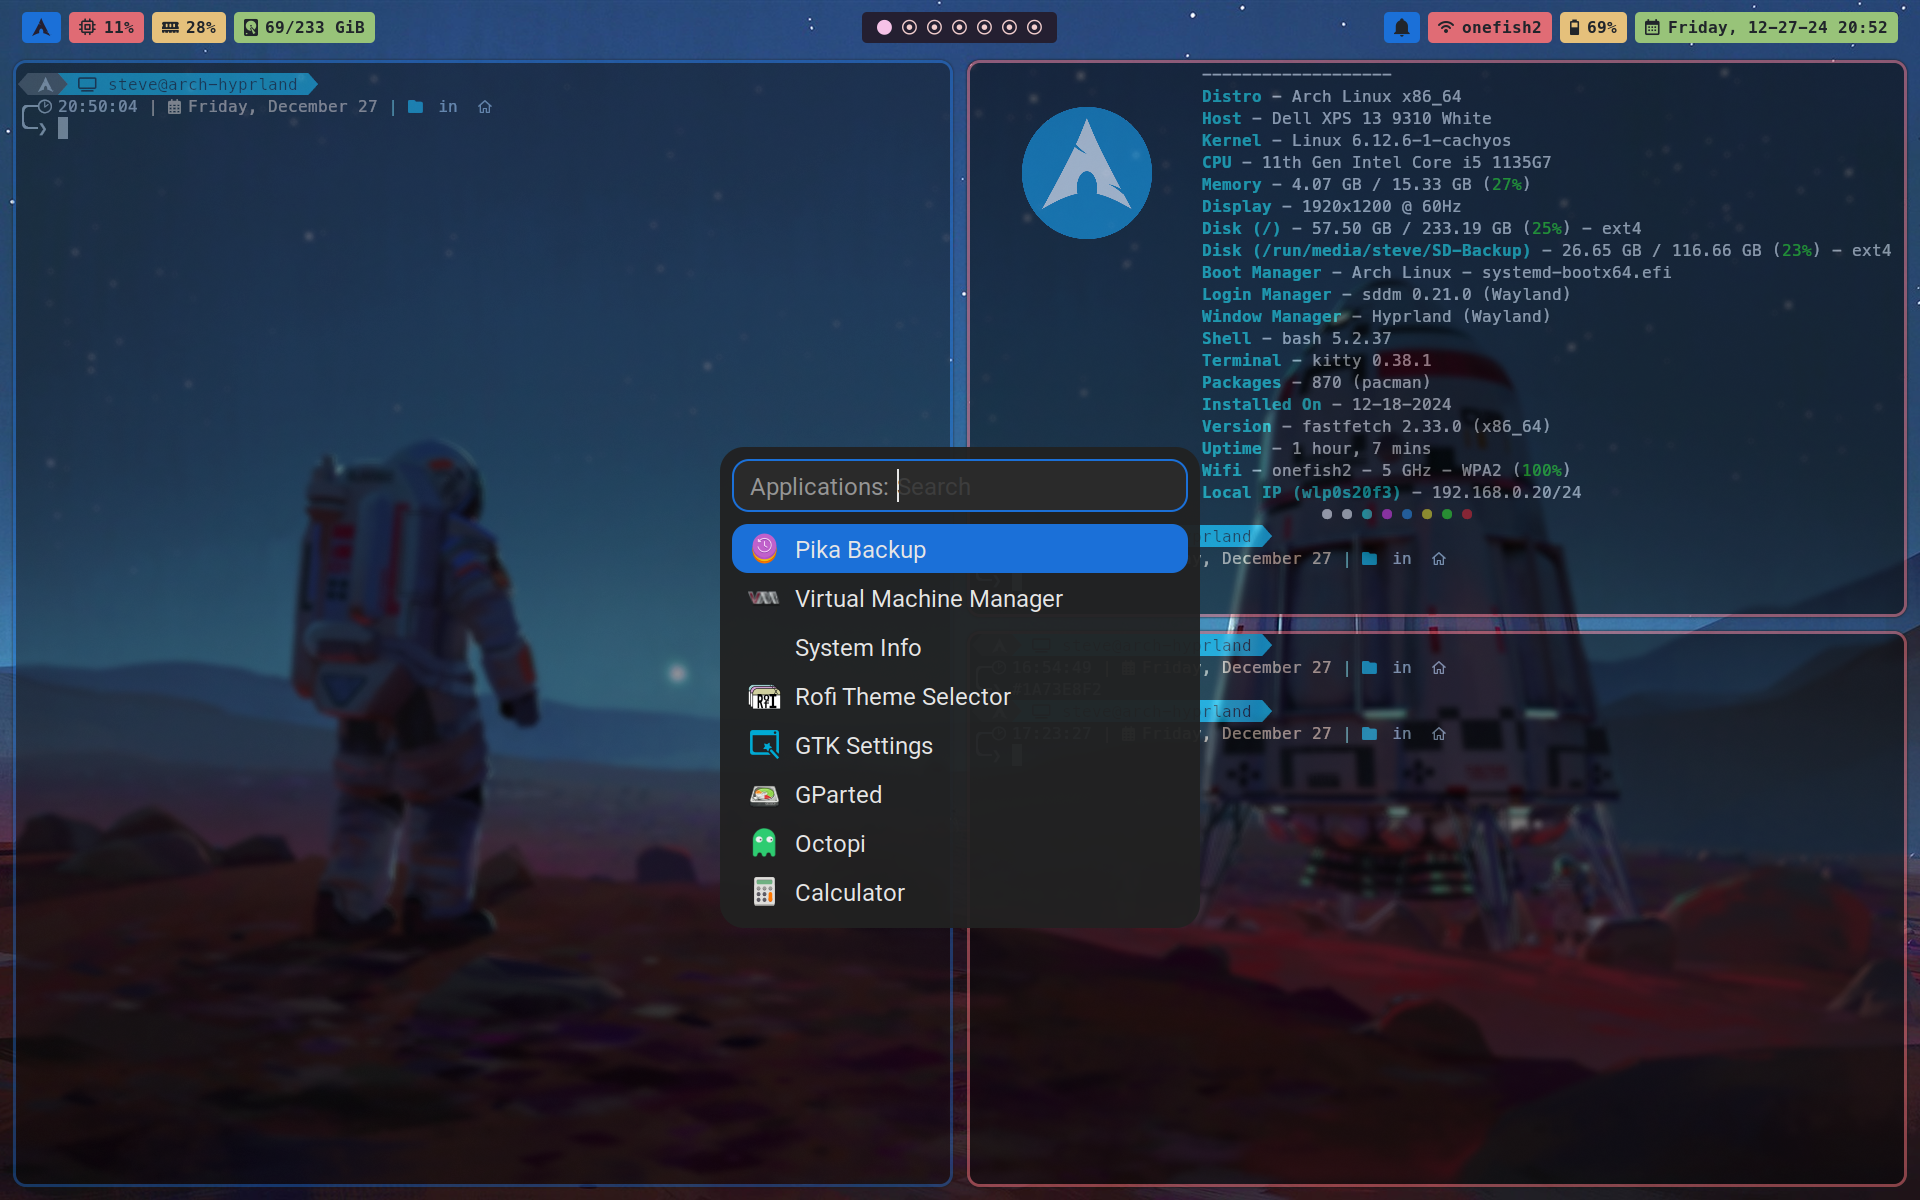Viewport: 1920px width, 1200px height.
Task: Click the Arch logo launcher in the top bar
Action: coord(41,27)
